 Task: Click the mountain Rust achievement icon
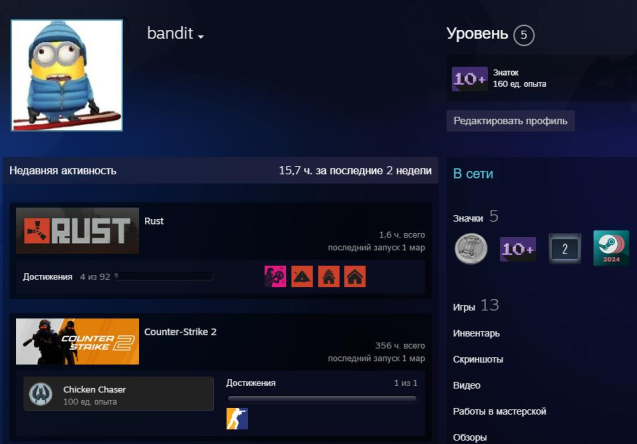pyautogui.click(x=302, y=277)
